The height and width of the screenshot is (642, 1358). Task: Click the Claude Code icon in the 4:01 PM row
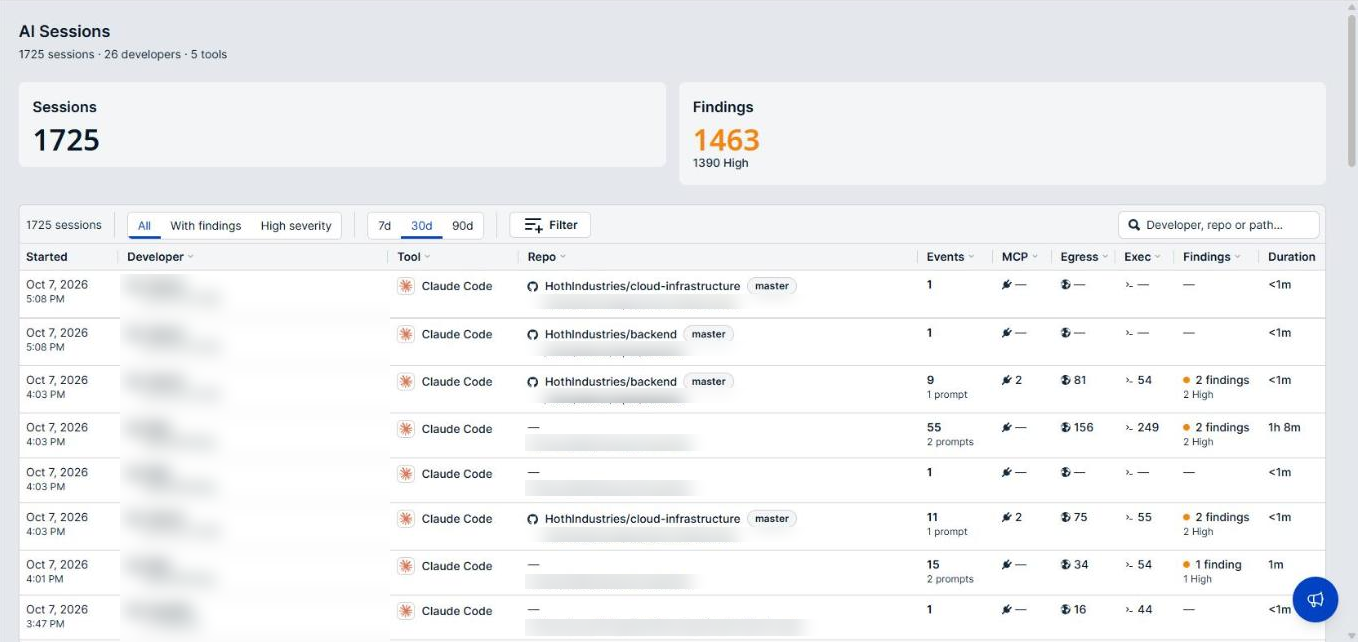[406, 566]
